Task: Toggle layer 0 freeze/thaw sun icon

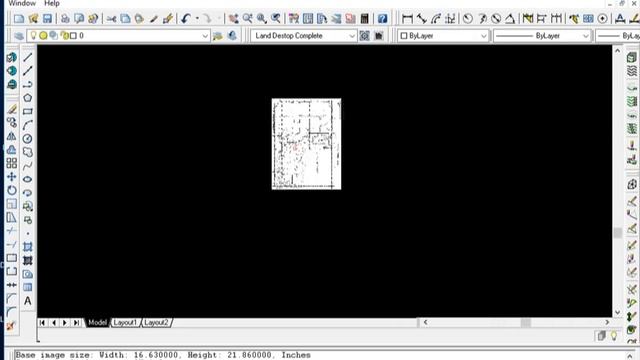Action: pos(43,36)
